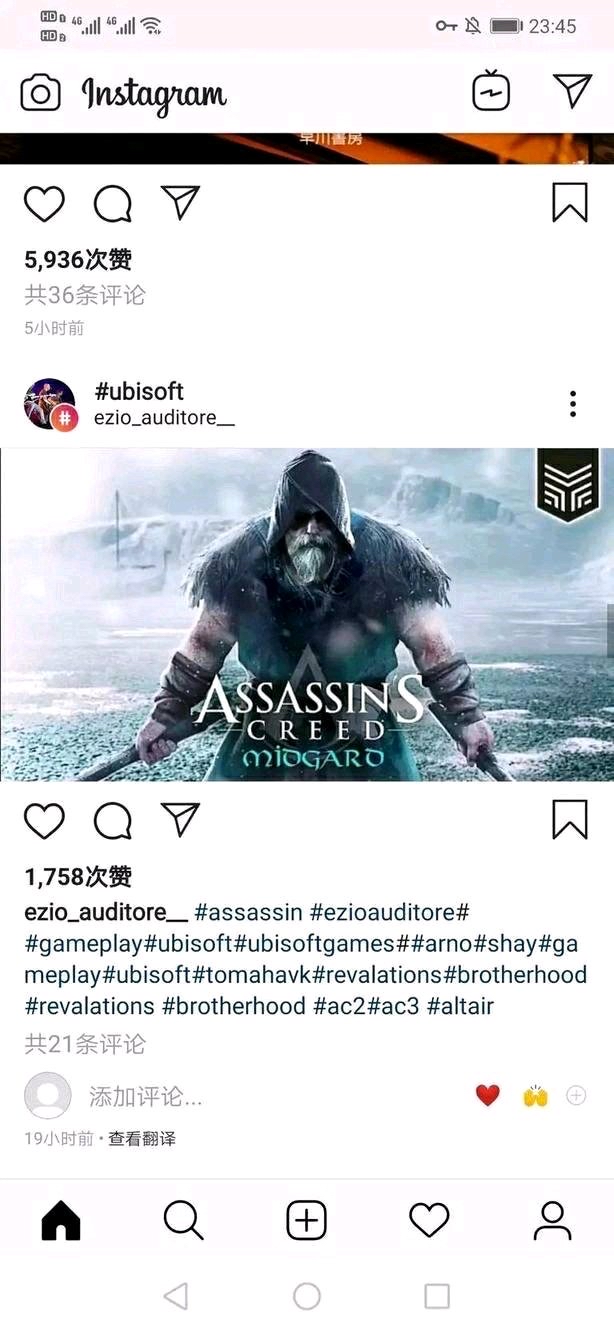Save the post with 5,936 likes
Image resolution: width=614 pixels, height=1331 pixels.
tap(570, 203)
